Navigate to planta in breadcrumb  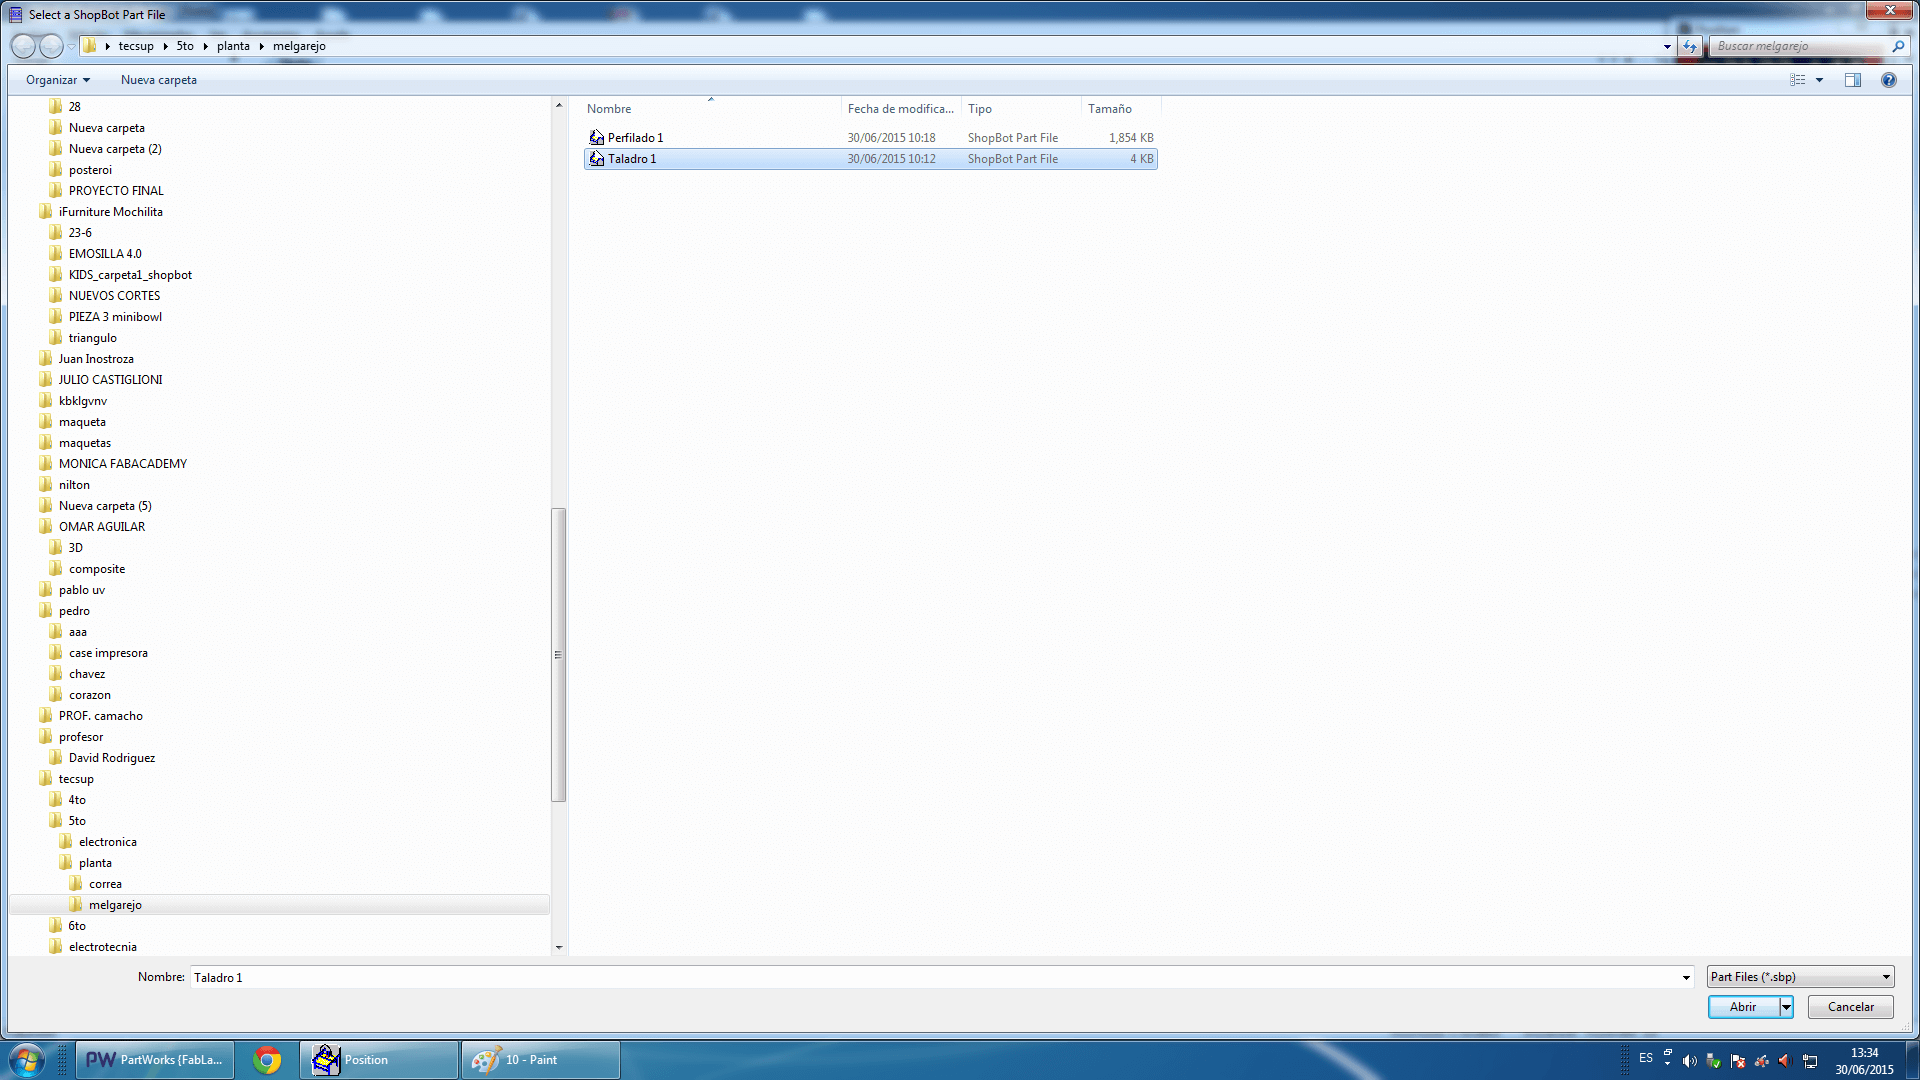(233, 46)
